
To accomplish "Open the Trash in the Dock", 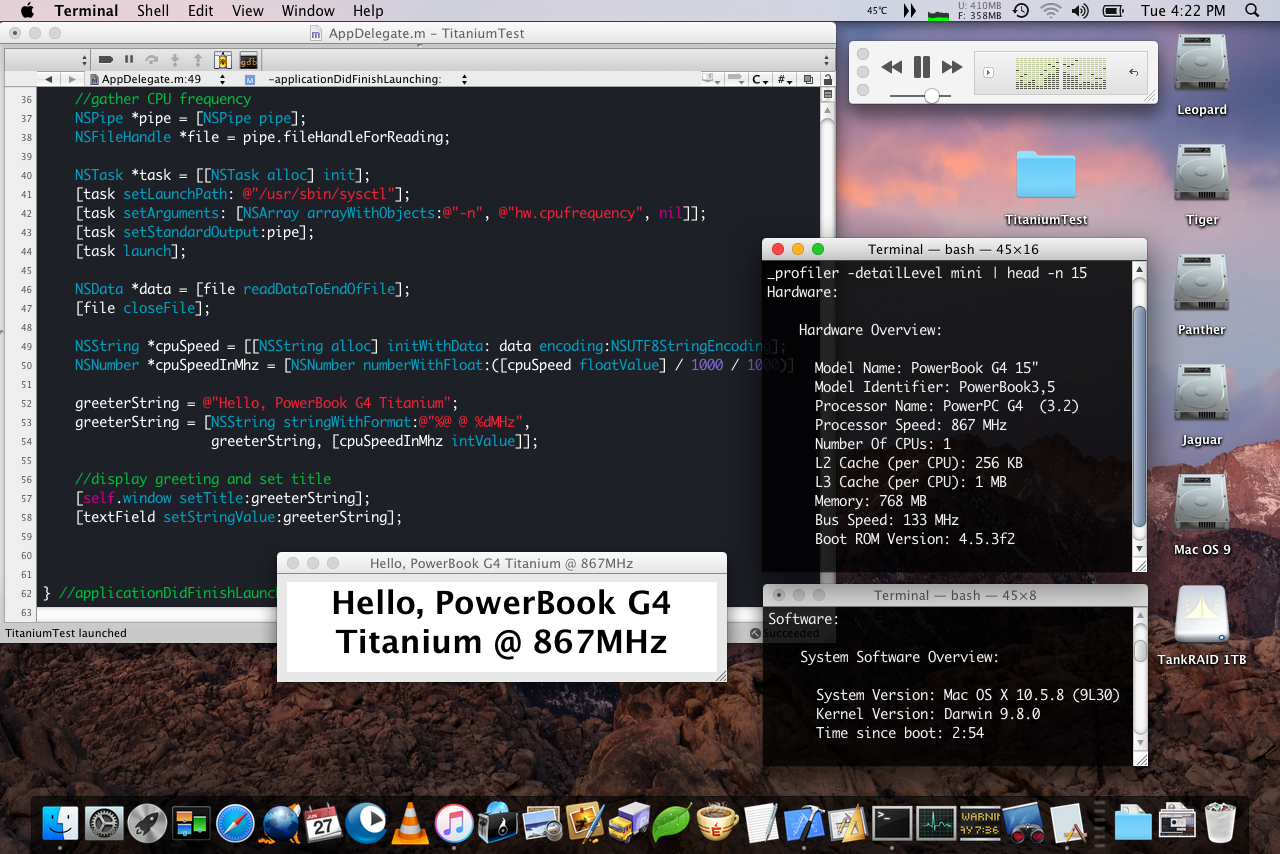I will (x=1220, y=822).
